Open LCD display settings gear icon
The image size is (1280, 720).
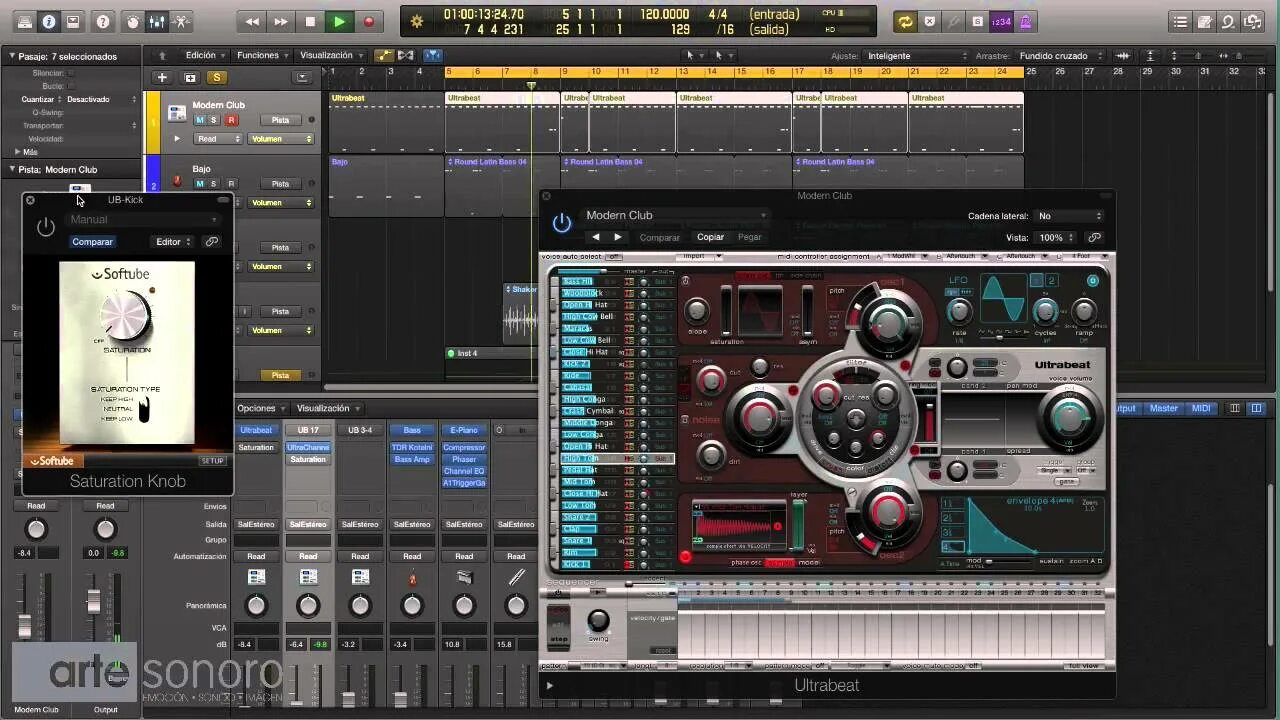[x=417, y=21]
